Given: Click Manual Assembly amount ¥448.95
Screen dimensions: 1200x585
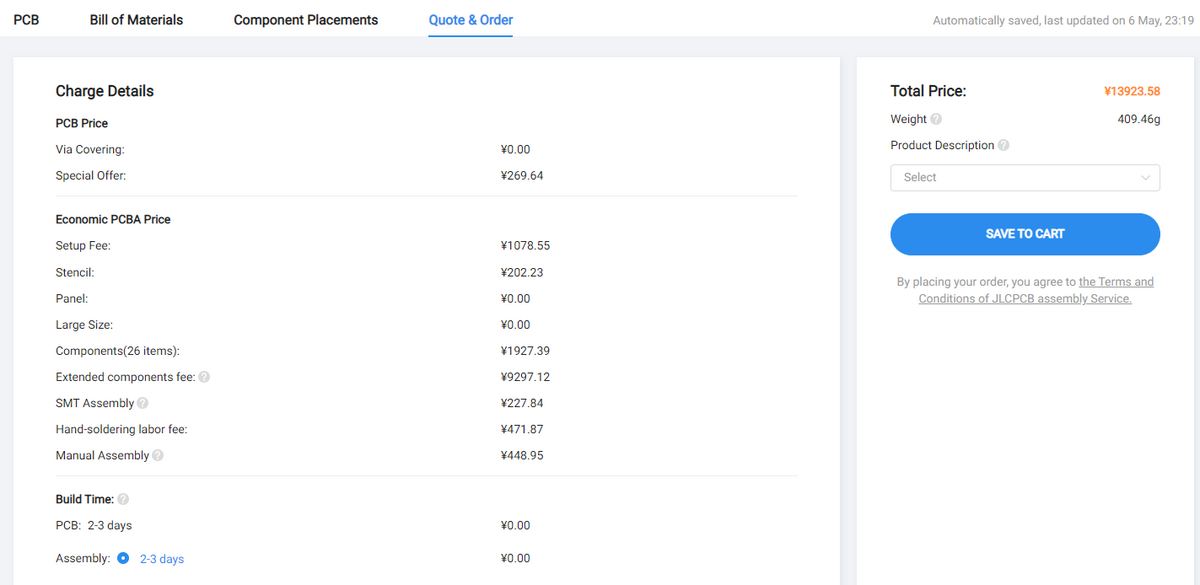Looking at the screenshot, I should [521, 455].
